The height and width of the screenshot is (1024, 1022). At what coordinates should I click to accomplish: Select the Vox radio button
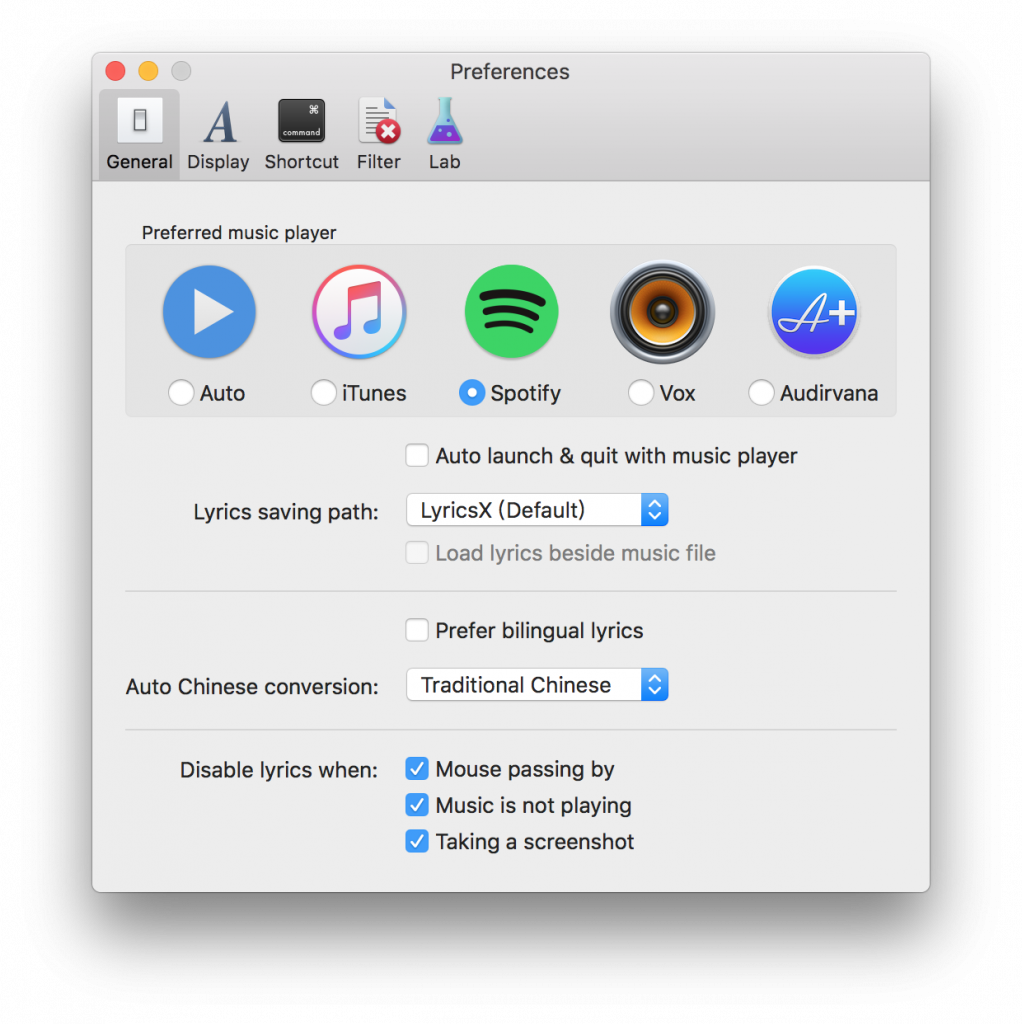pos(641,392)
